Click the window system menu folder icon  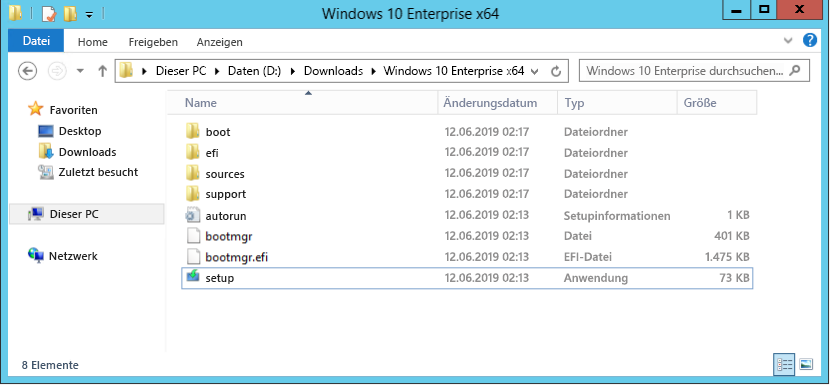(15, 13)
